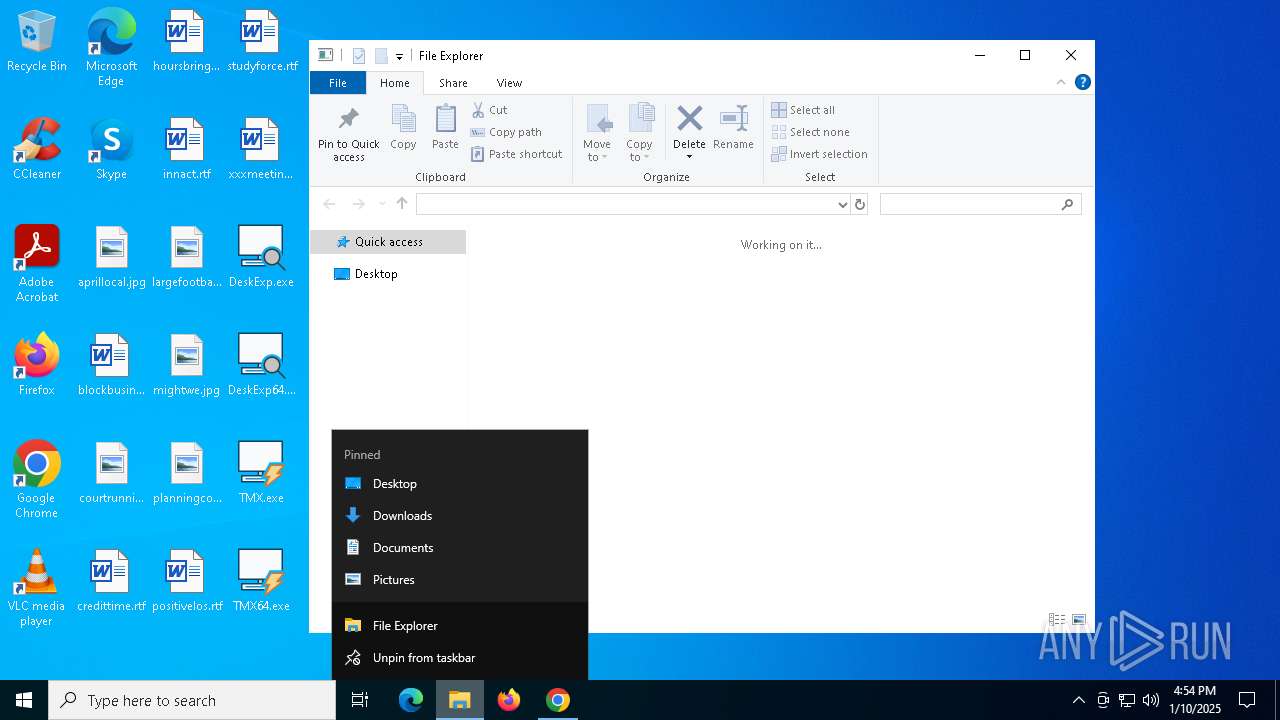Click the volume tray icon
Screen dimensions: 1280x720
(1151, 700)
